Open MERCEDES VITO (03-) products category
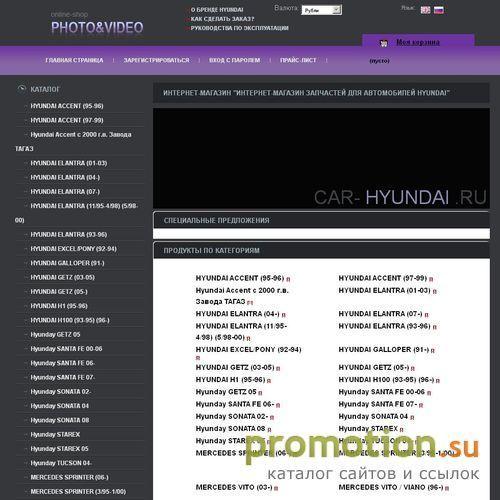 pos(234,487)
